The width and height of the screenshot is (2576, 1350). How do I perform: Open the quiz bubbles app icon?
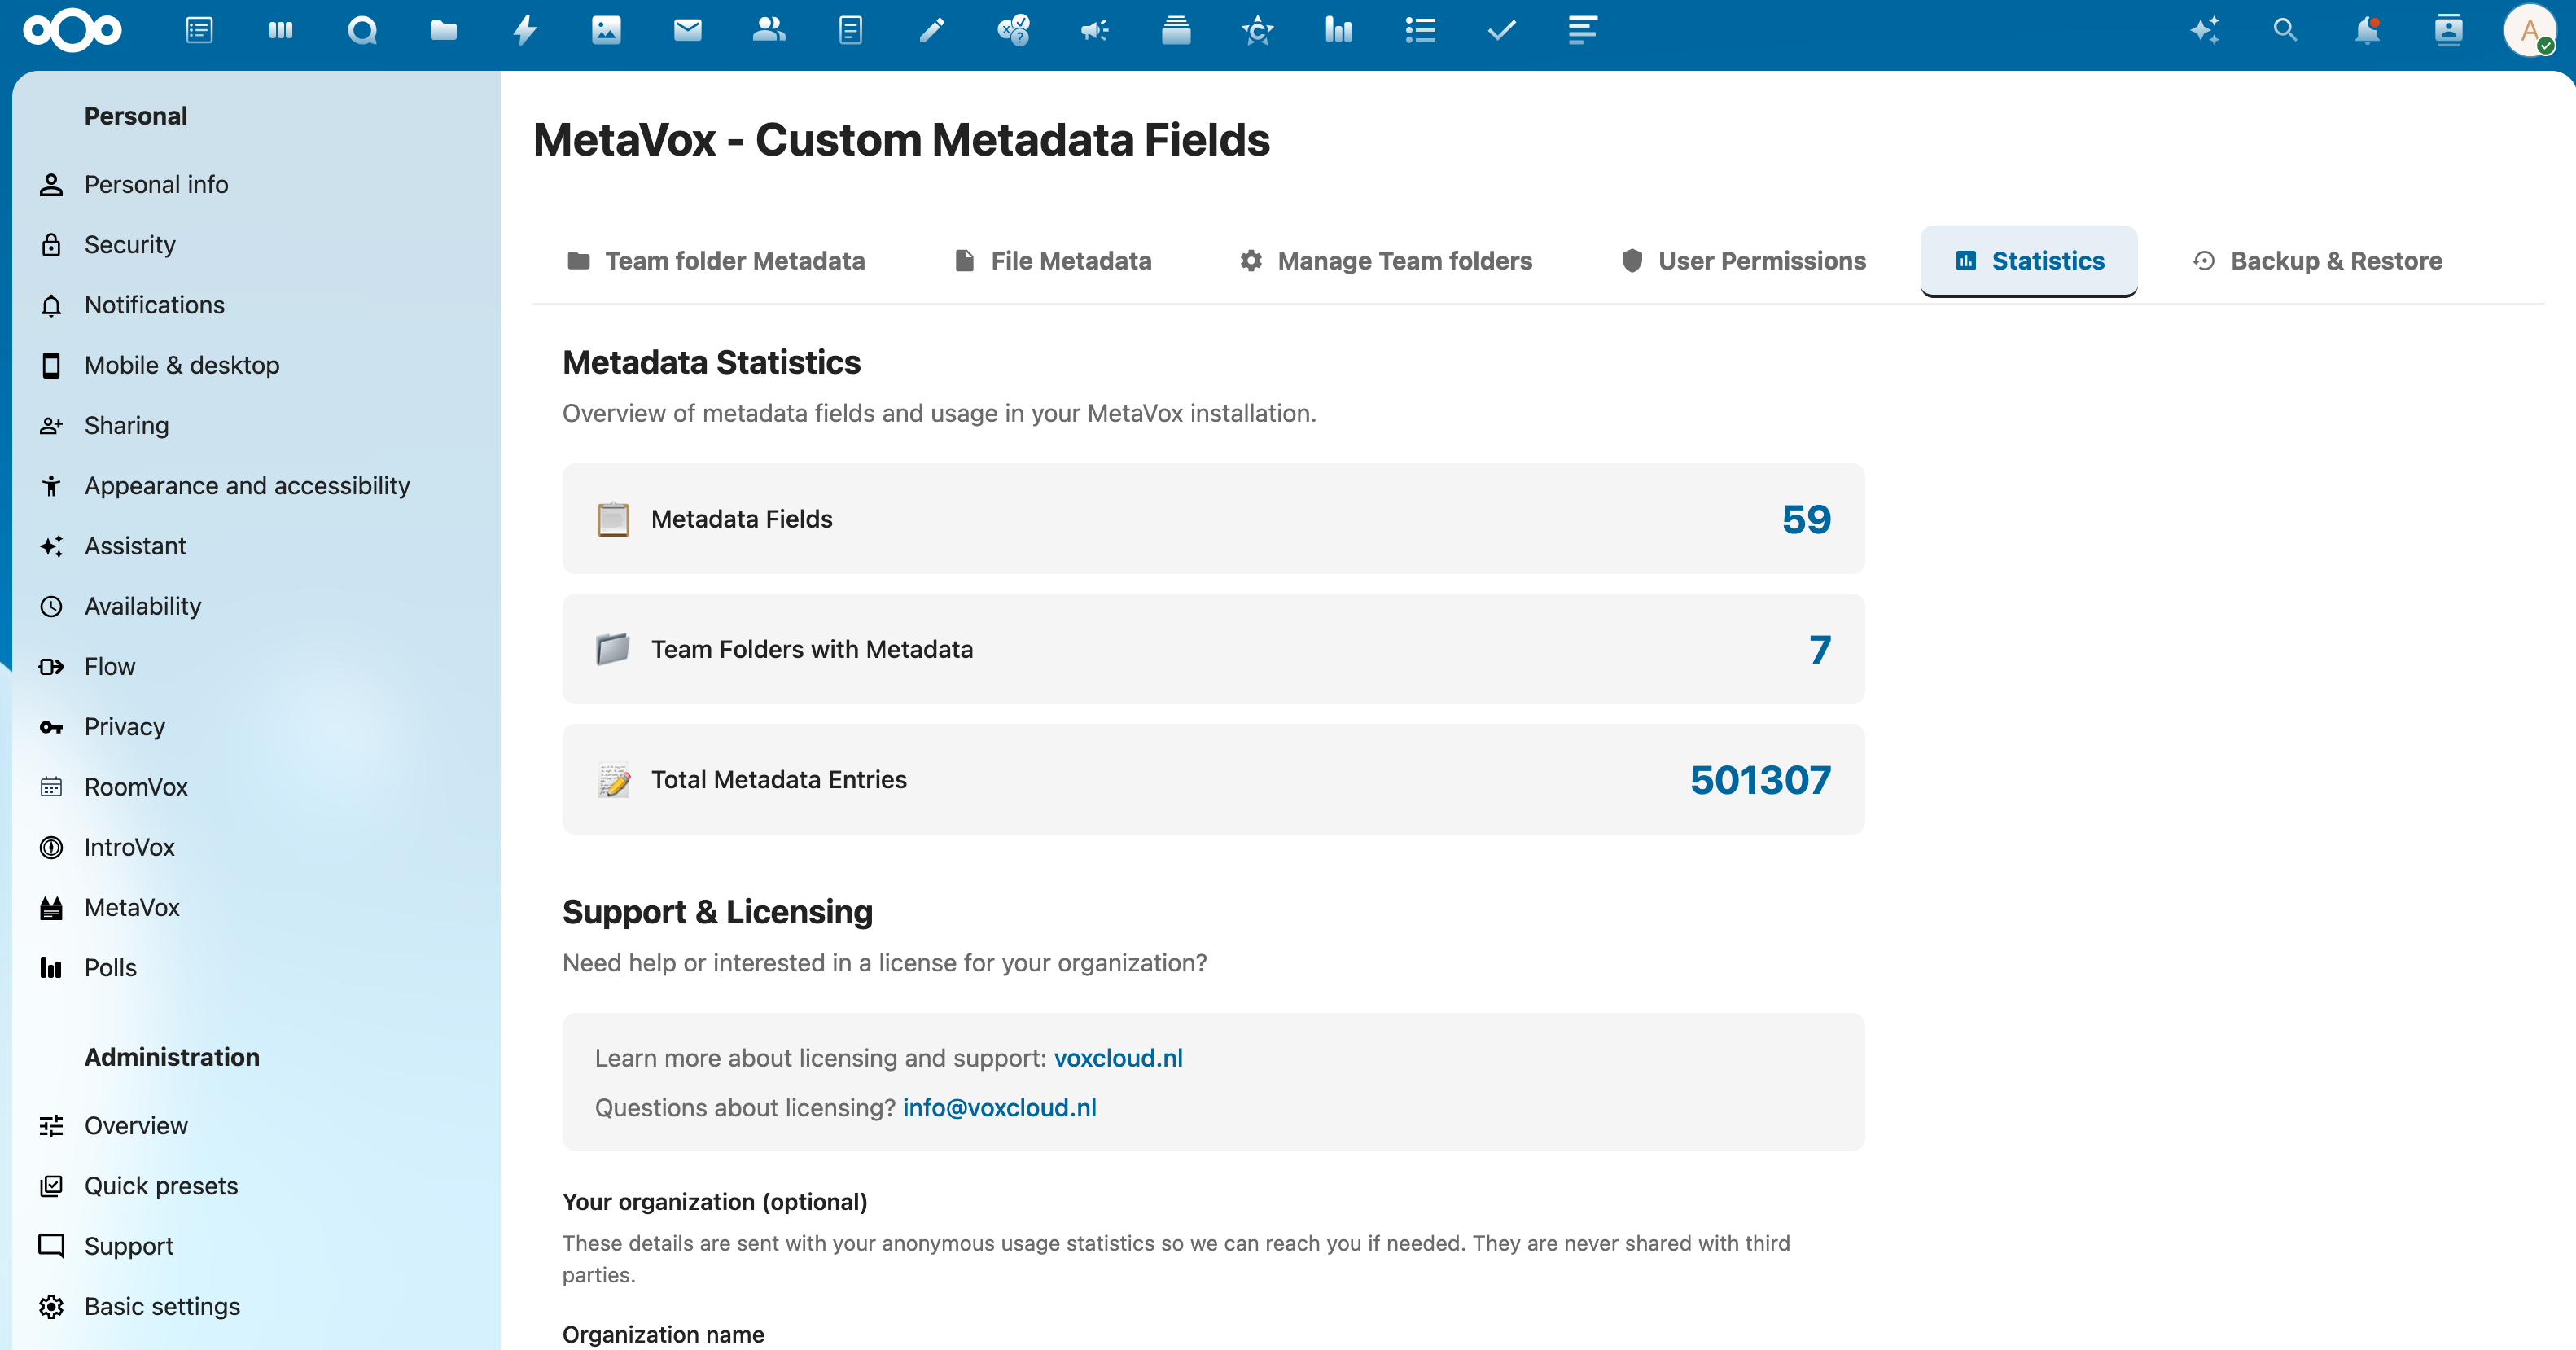click(x=1013, y=30)
